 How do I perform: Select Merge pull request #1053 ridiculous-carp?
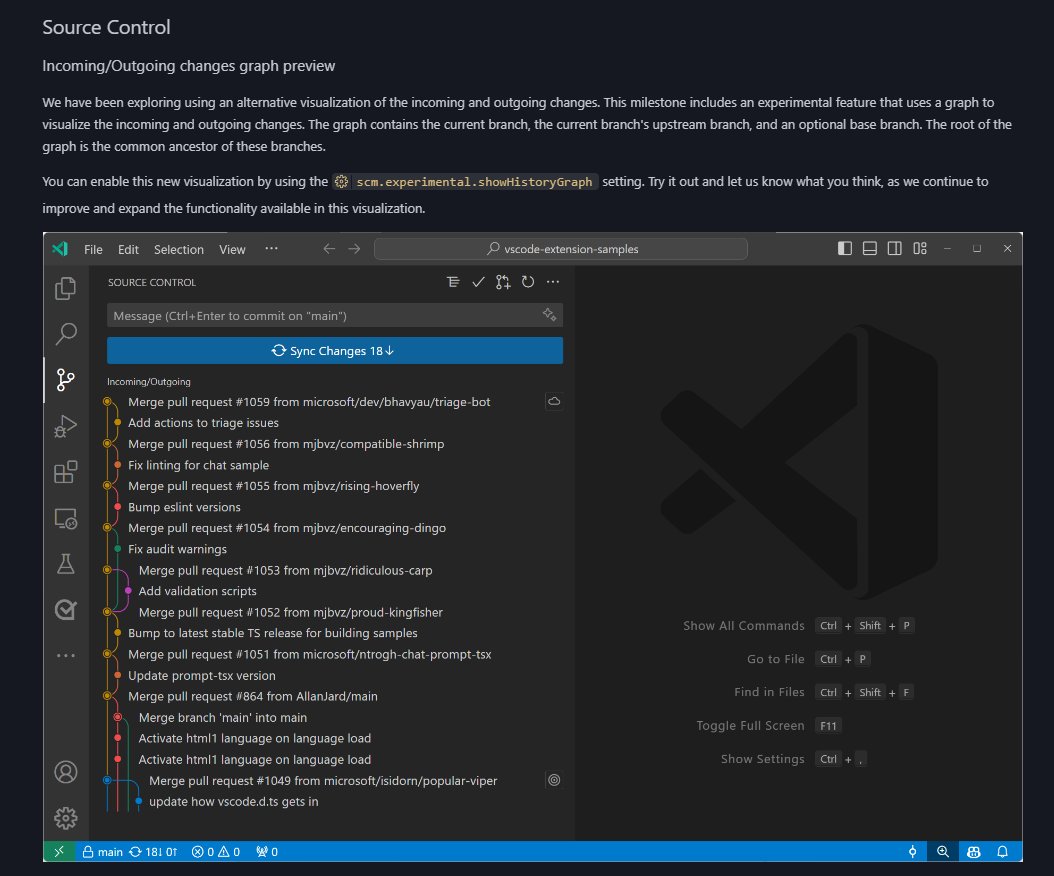coord(285,570)
